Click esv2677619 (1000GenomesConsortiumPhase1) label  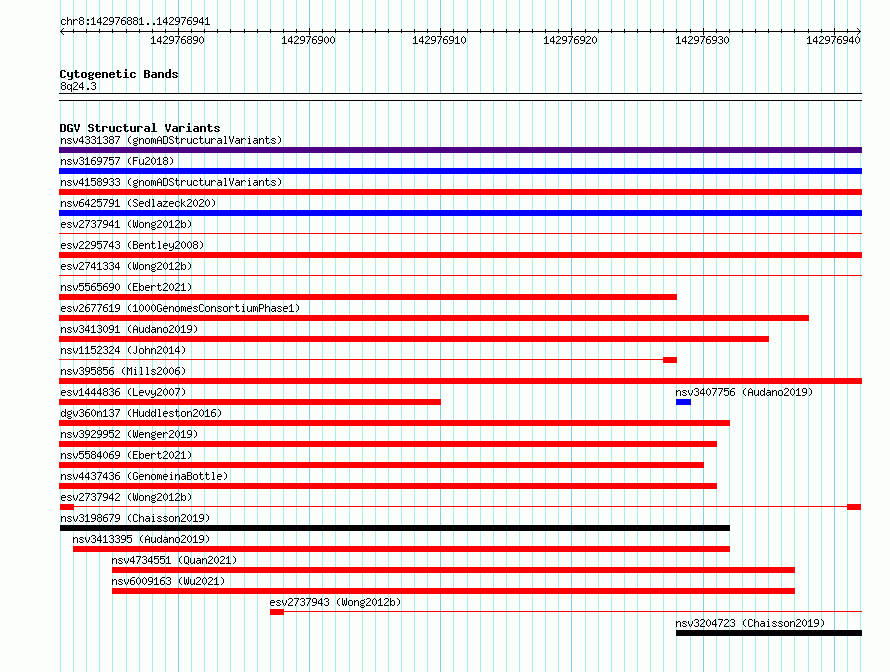tap(180, 308)
